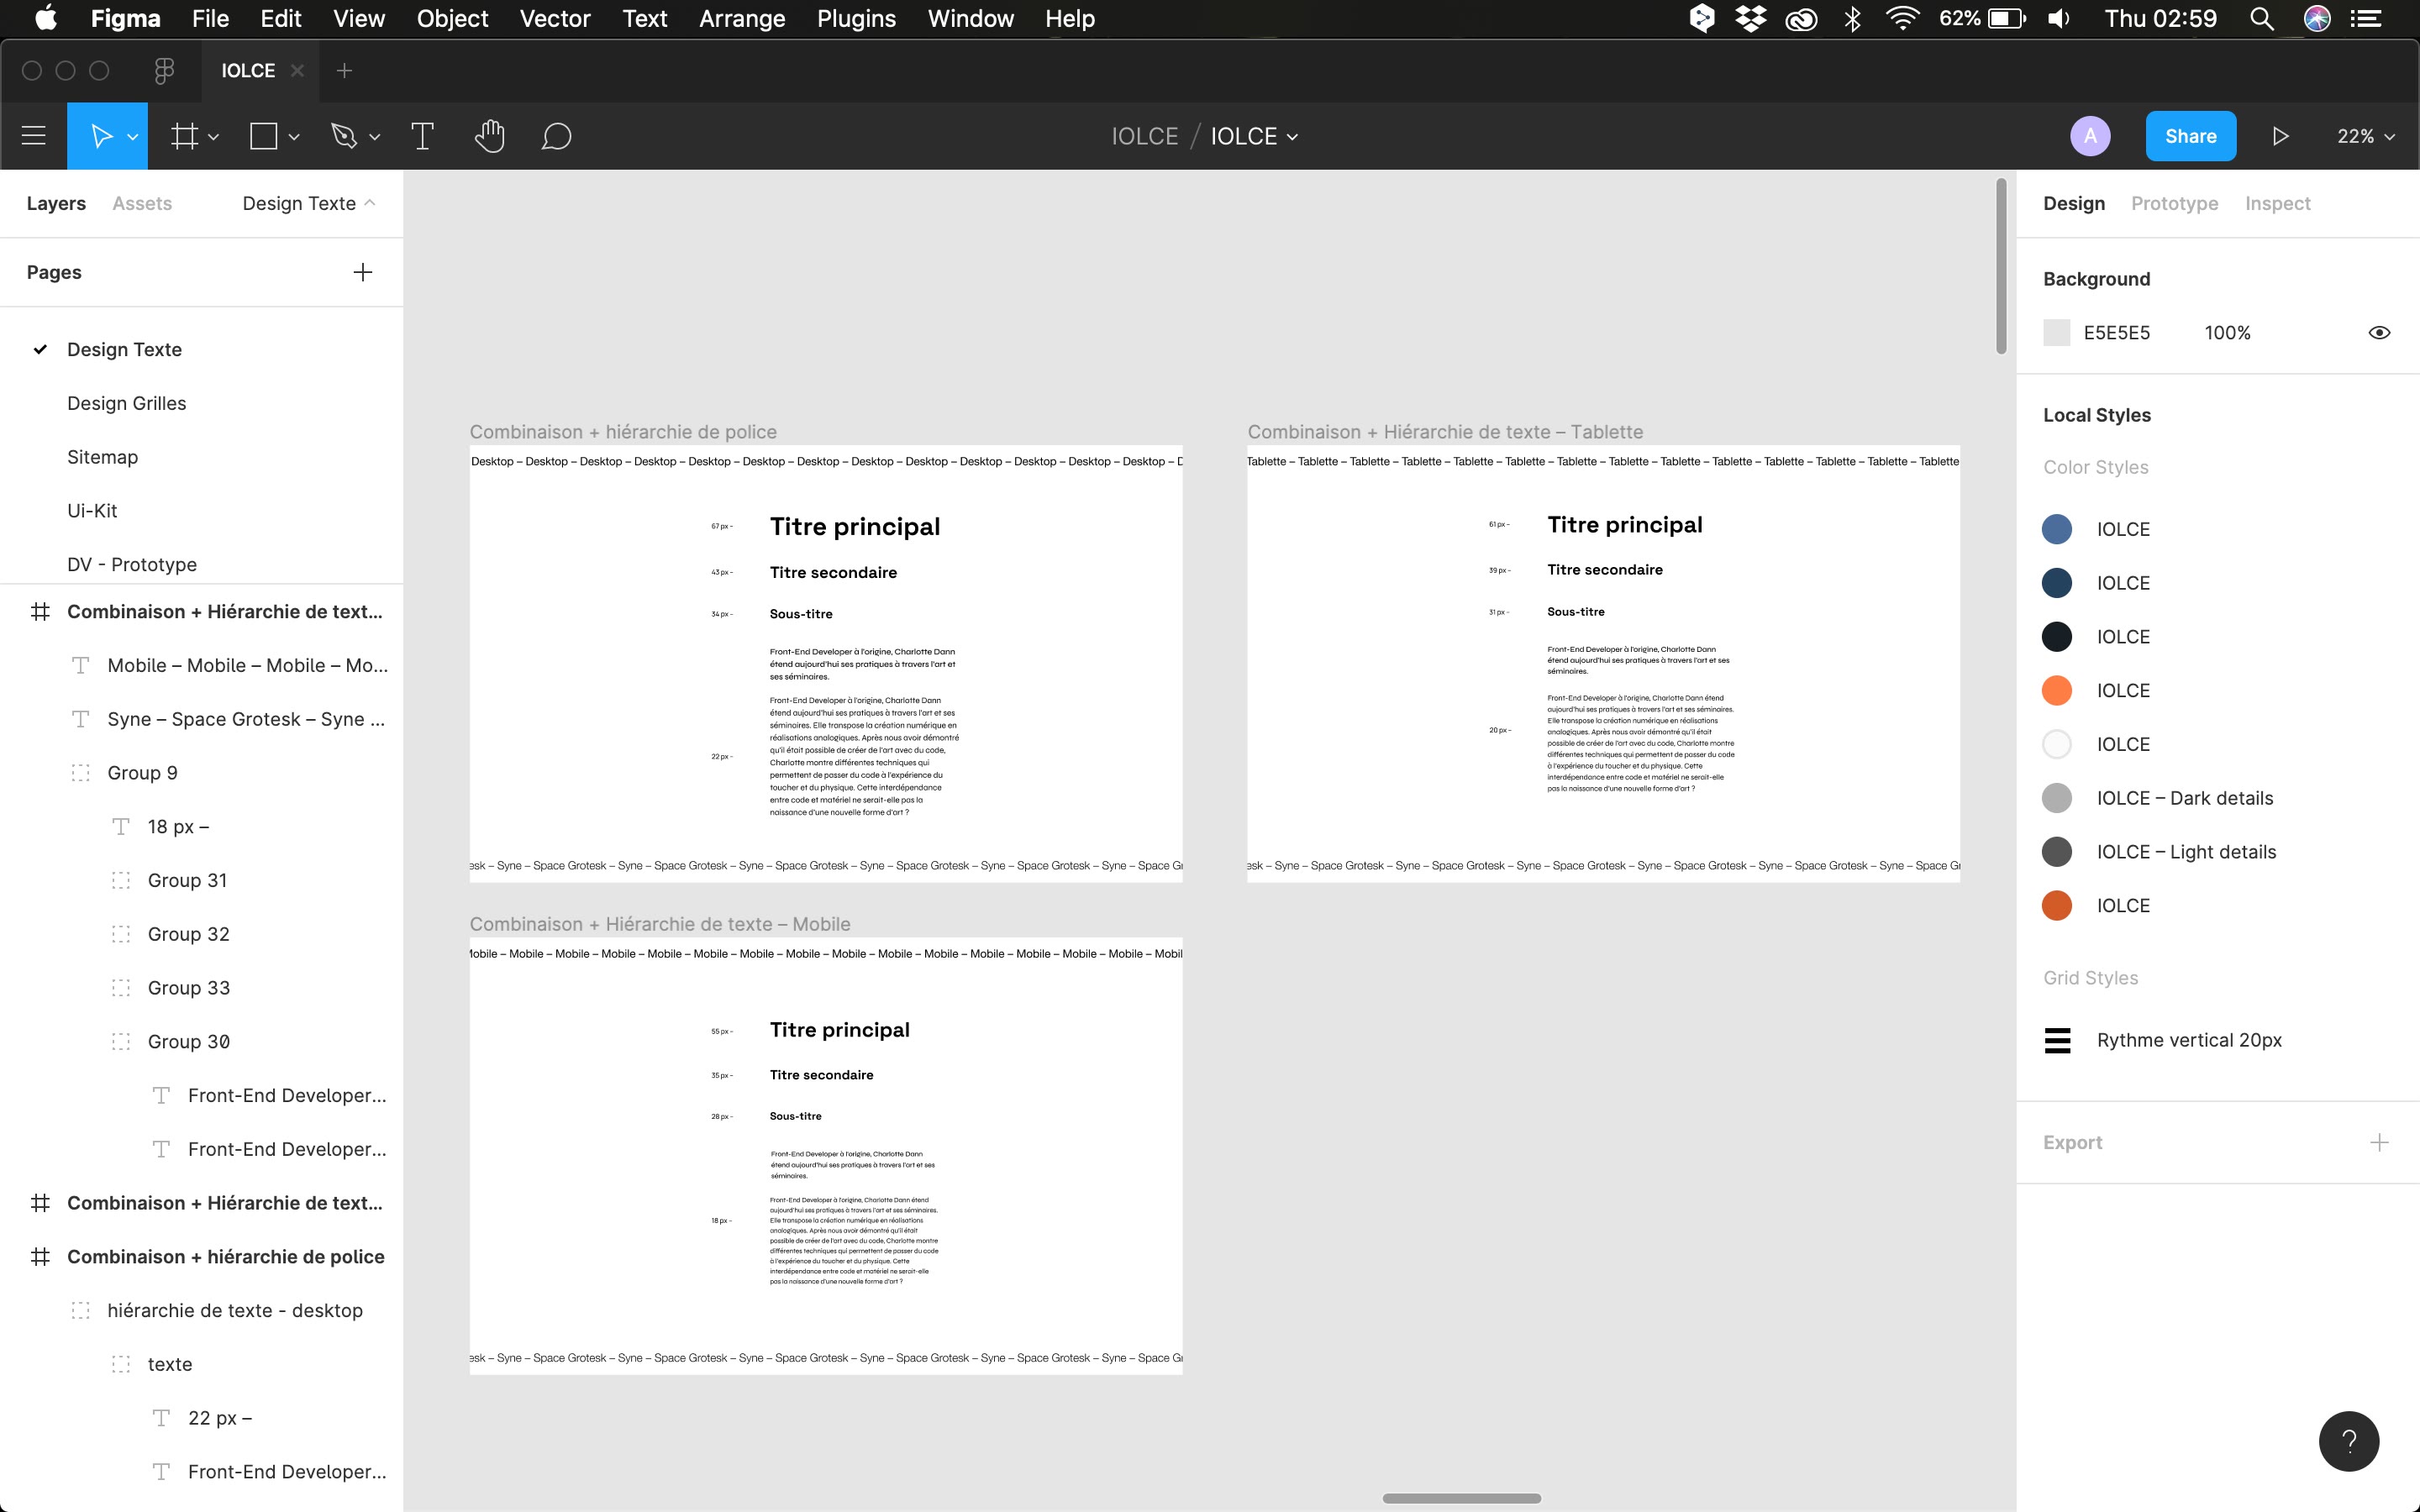
Task: Select the Pen tool in toolbar
Action: (347, 136)
